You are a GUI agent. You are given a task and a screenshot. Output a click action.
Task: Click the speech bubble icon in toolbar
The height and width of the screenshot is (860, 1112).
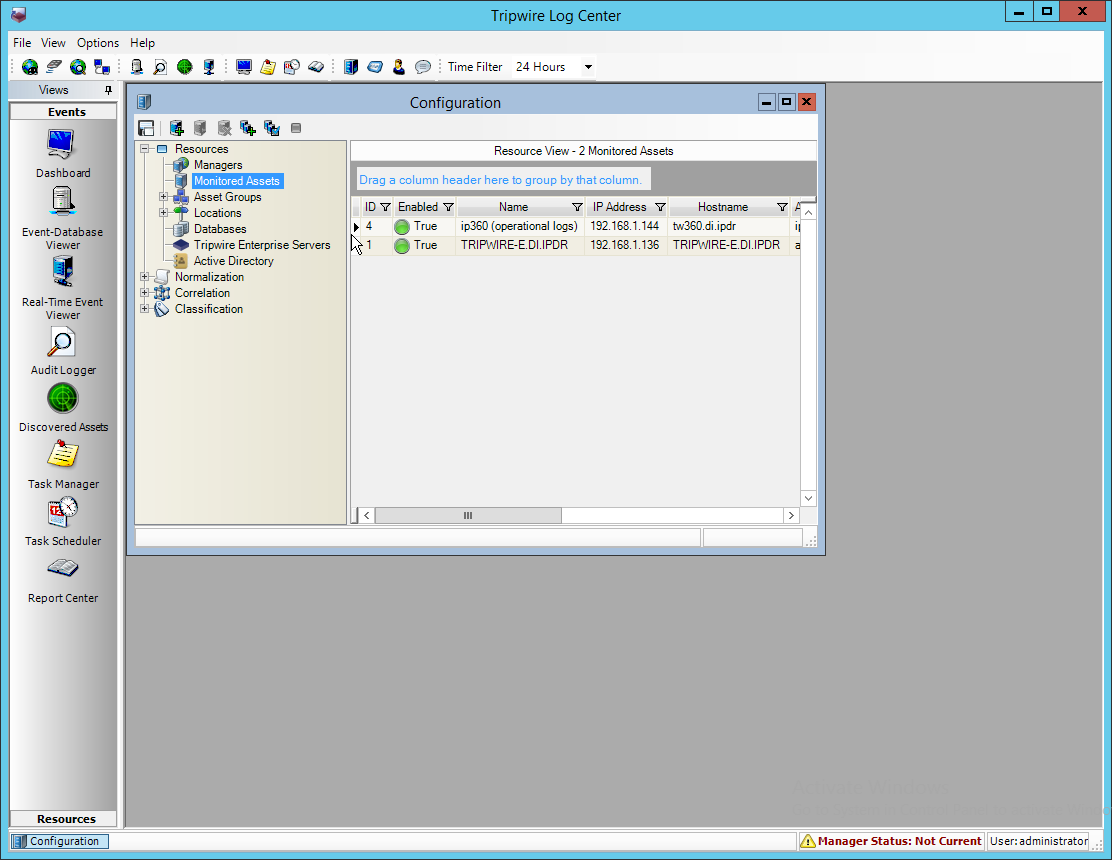423,67
